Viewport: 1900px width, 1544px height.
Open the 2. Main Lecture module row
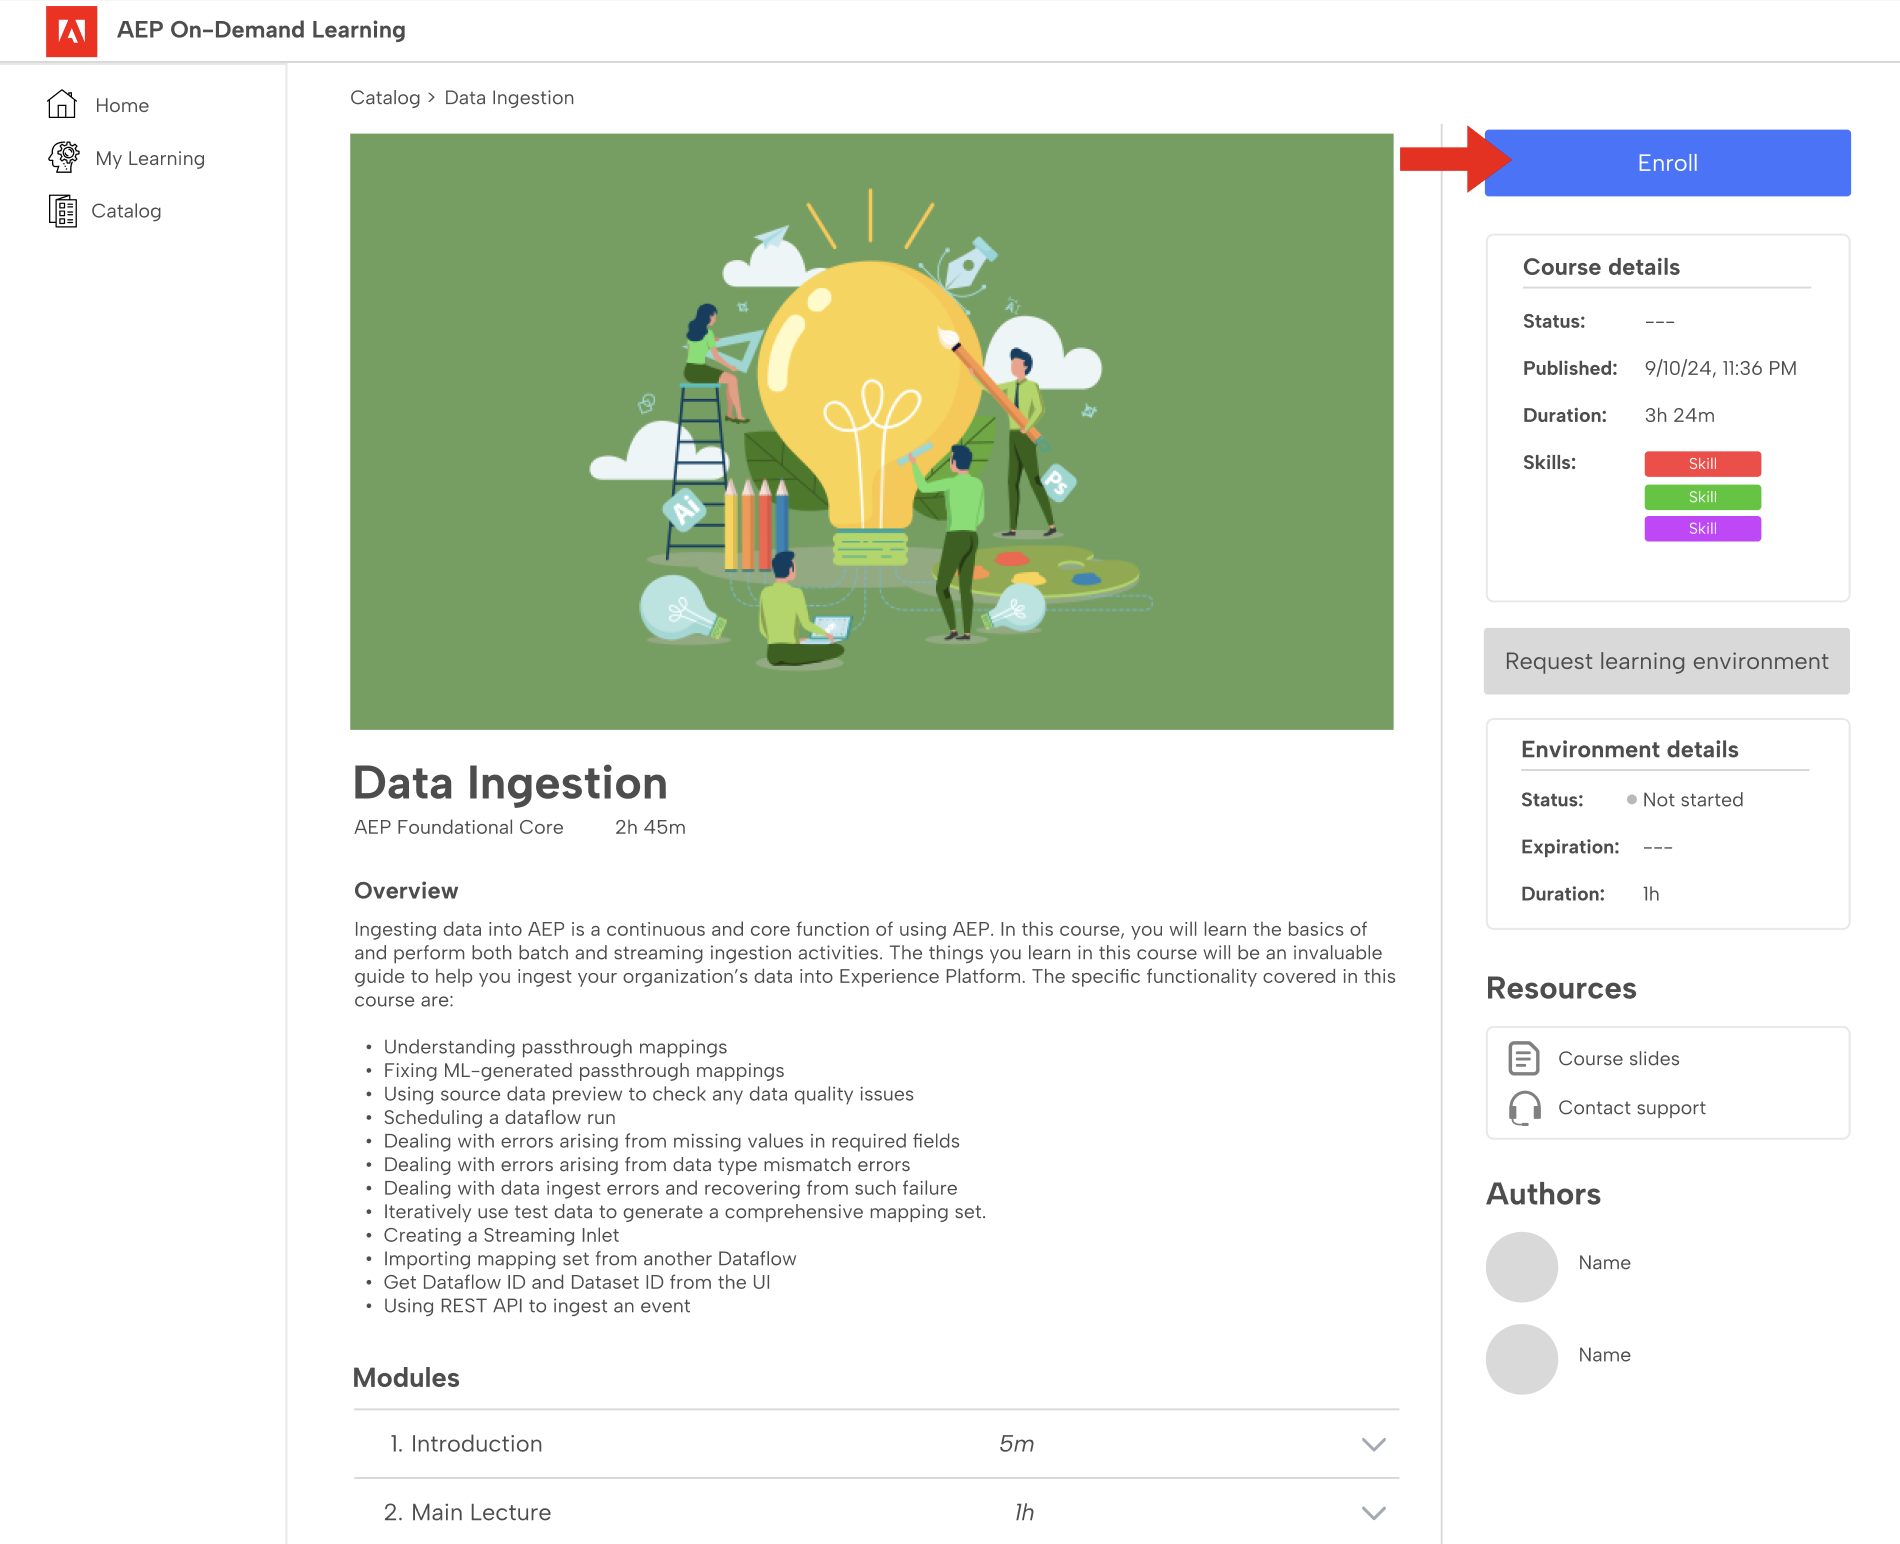(x=876, y=1512)
